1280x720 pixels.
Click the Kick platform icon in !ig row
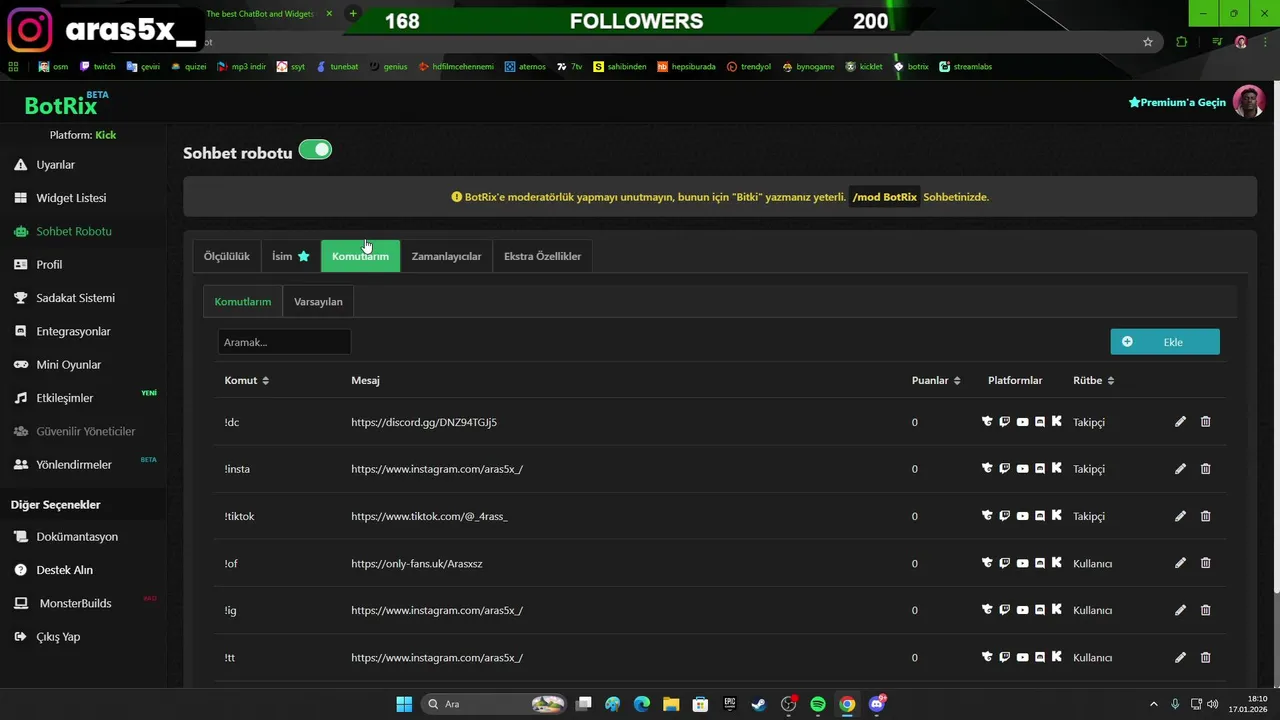1057,610
